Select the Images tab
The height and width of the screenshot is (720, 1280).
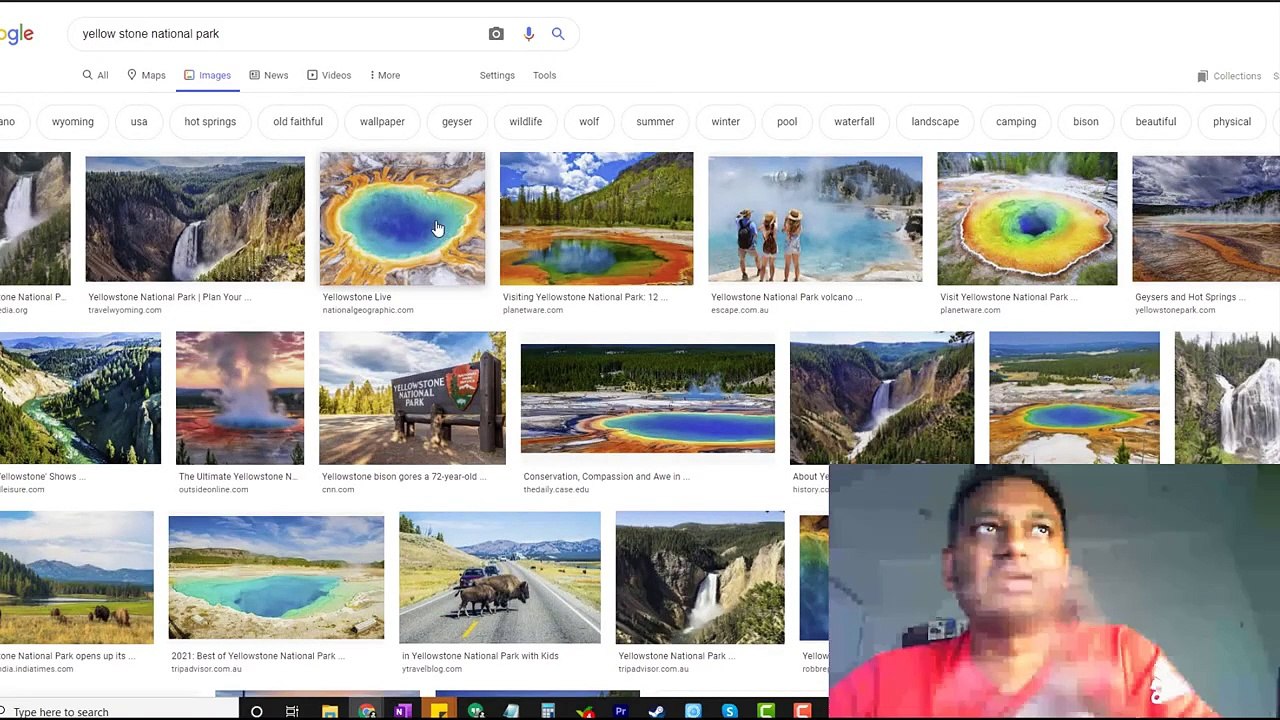tap(207, 75)
